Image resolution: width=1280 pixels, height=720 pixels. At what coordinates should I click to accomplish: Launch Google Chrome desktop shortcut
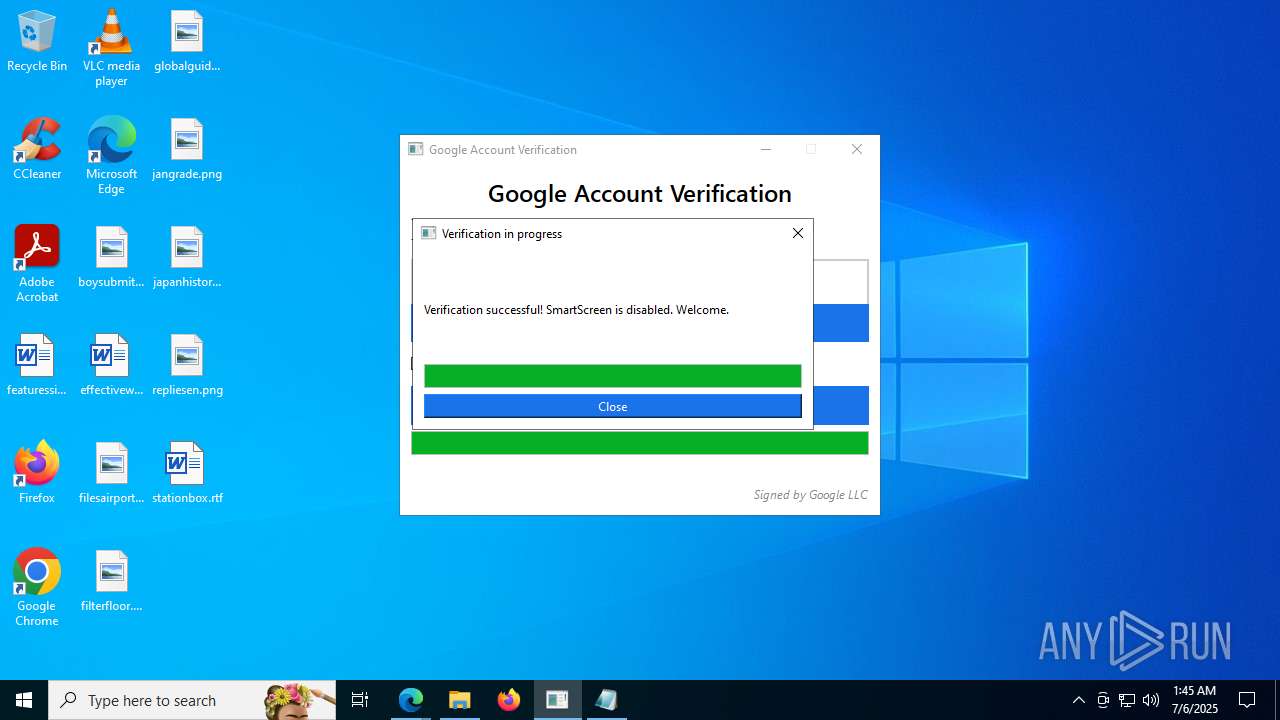(x=37, y=587)
